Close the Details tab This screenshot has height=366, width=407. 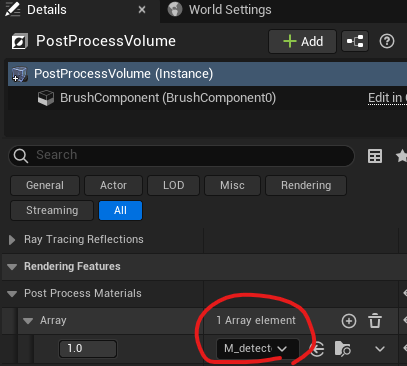(x=142, y=10)
